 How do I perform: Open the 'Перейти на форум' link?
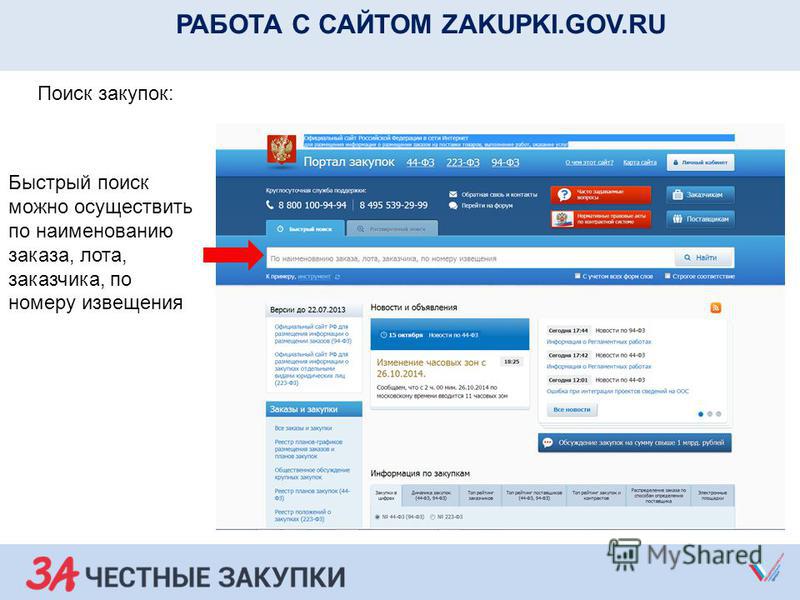487,206
